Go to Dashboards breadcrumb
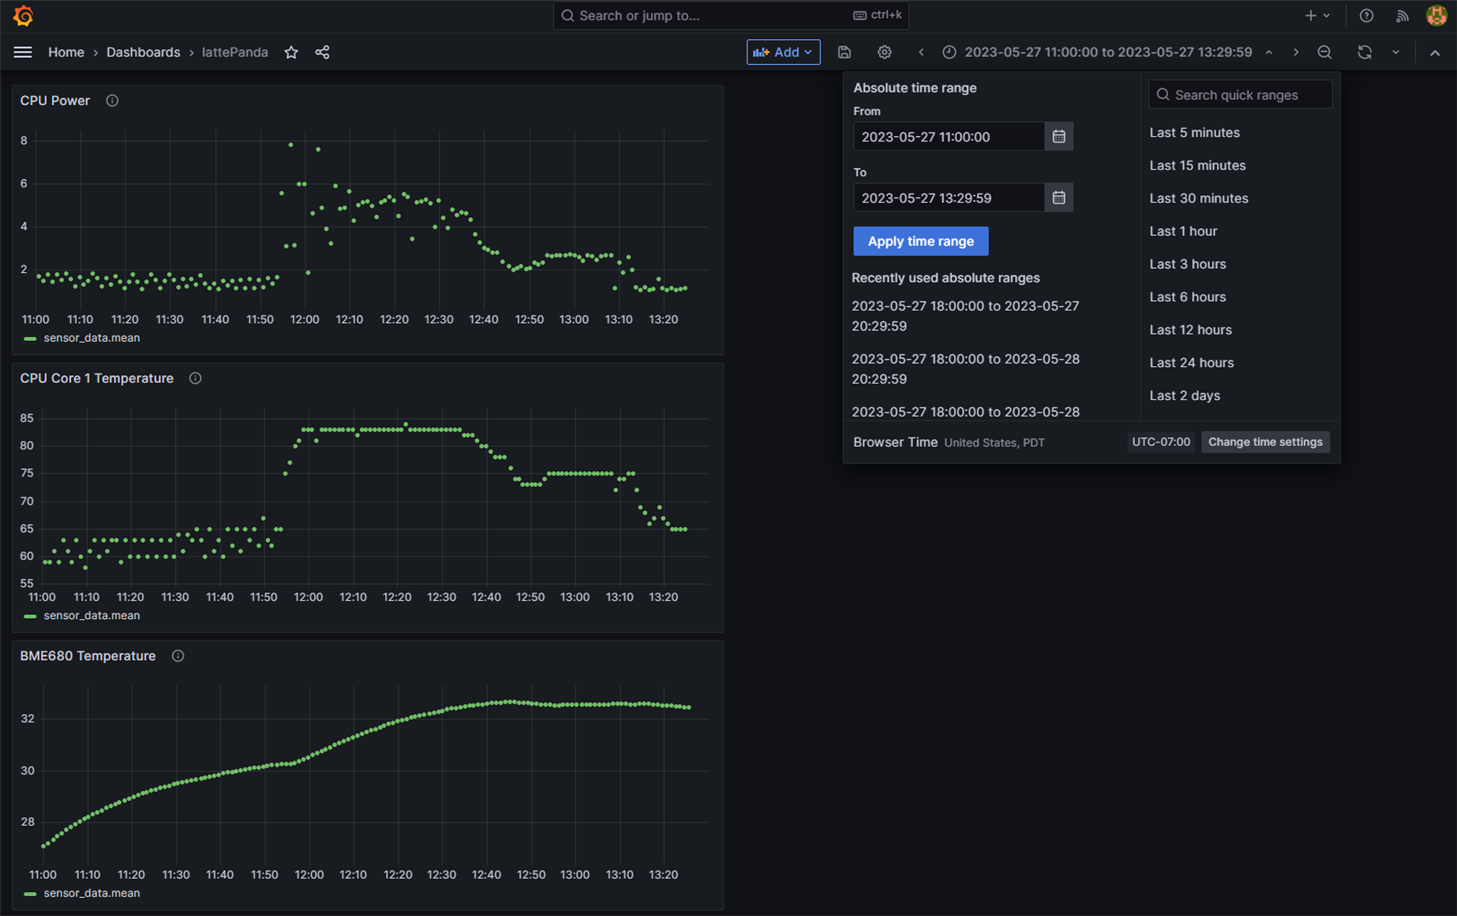This screenshot has width=1457, height=916. click(143, 52)
